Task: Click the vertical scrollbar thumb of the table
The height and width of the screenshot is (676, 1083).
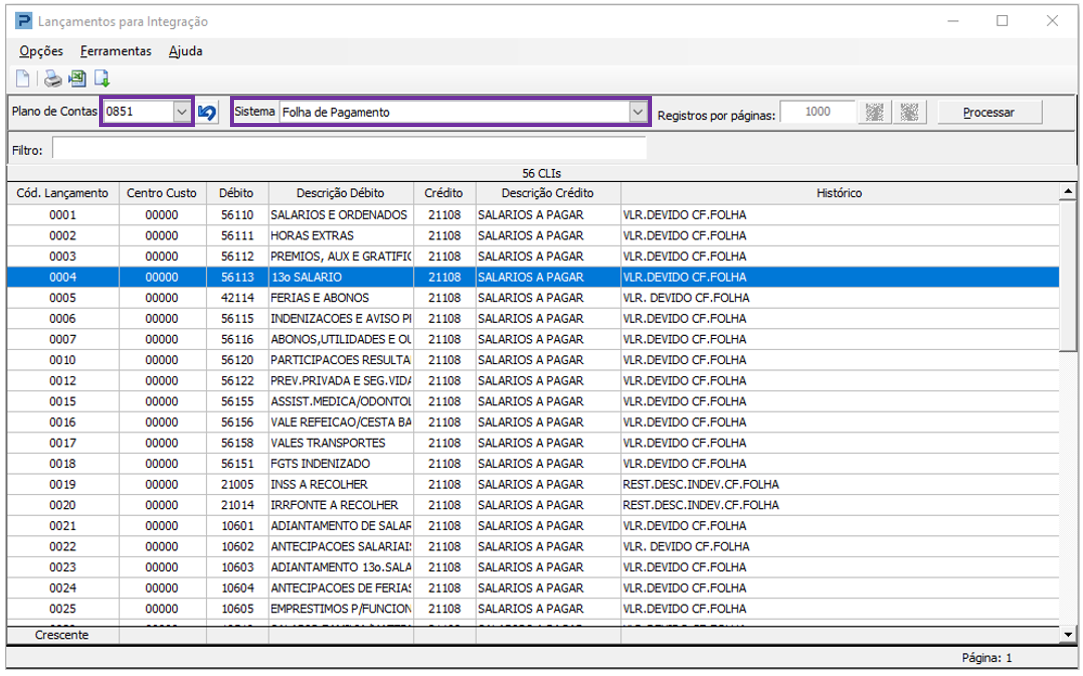Action: 1068,276
